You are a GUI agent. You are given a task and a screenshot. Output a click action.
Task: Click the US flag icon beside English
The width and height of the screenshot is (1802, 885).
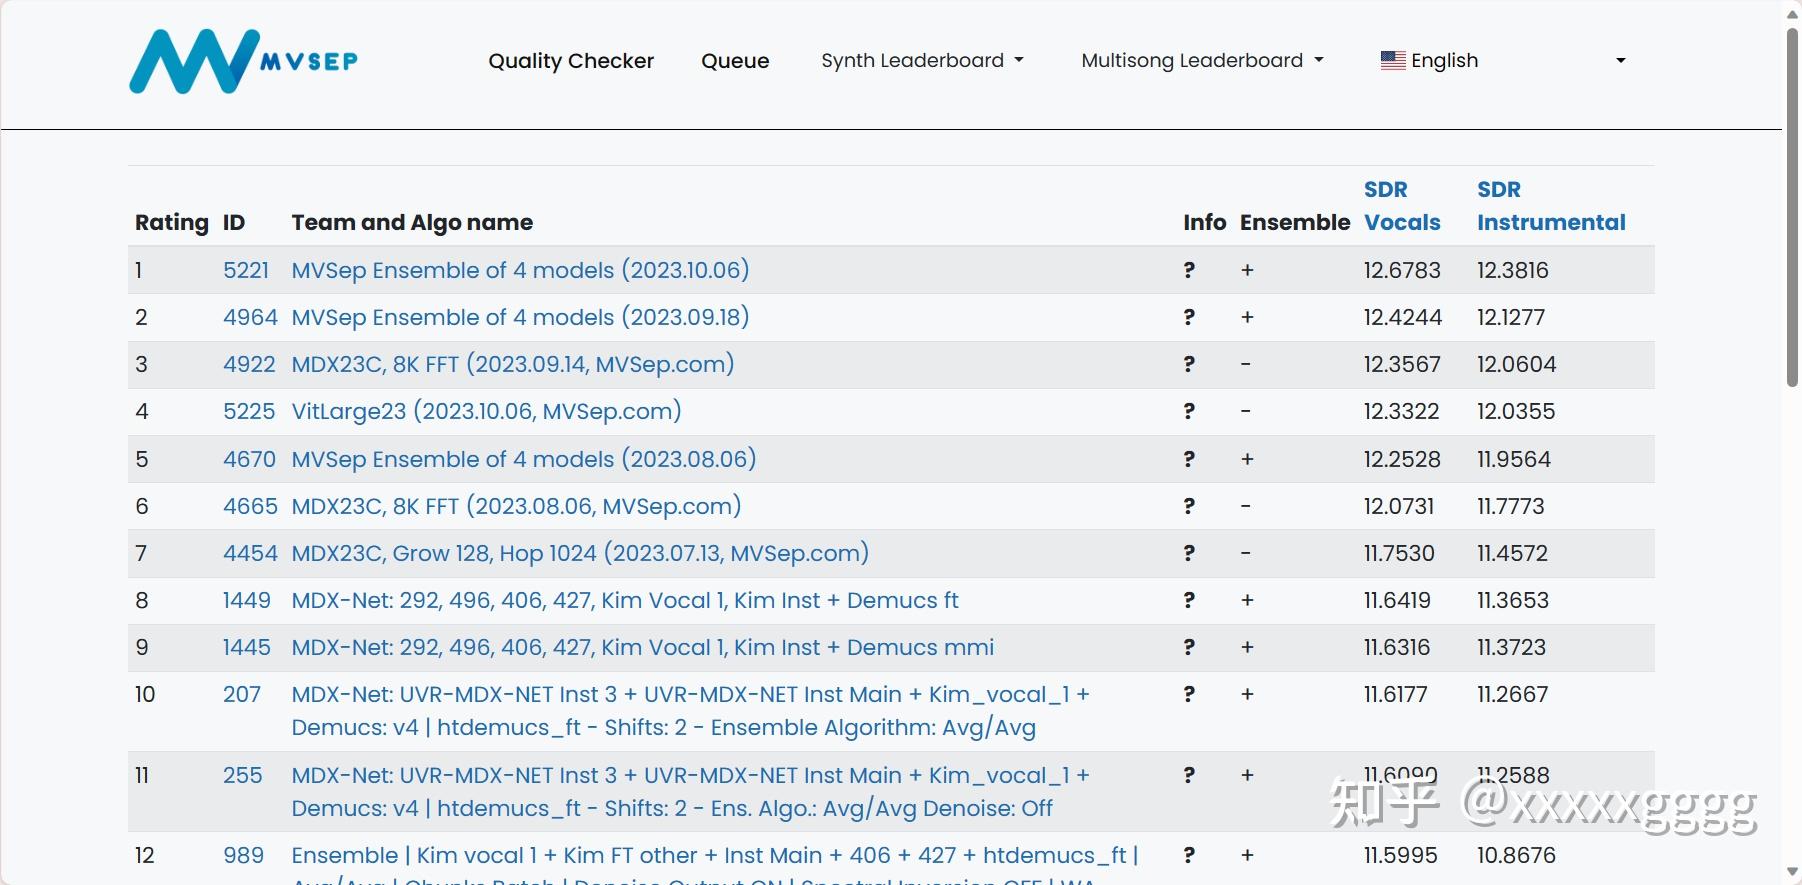[x=1393, y=60]
